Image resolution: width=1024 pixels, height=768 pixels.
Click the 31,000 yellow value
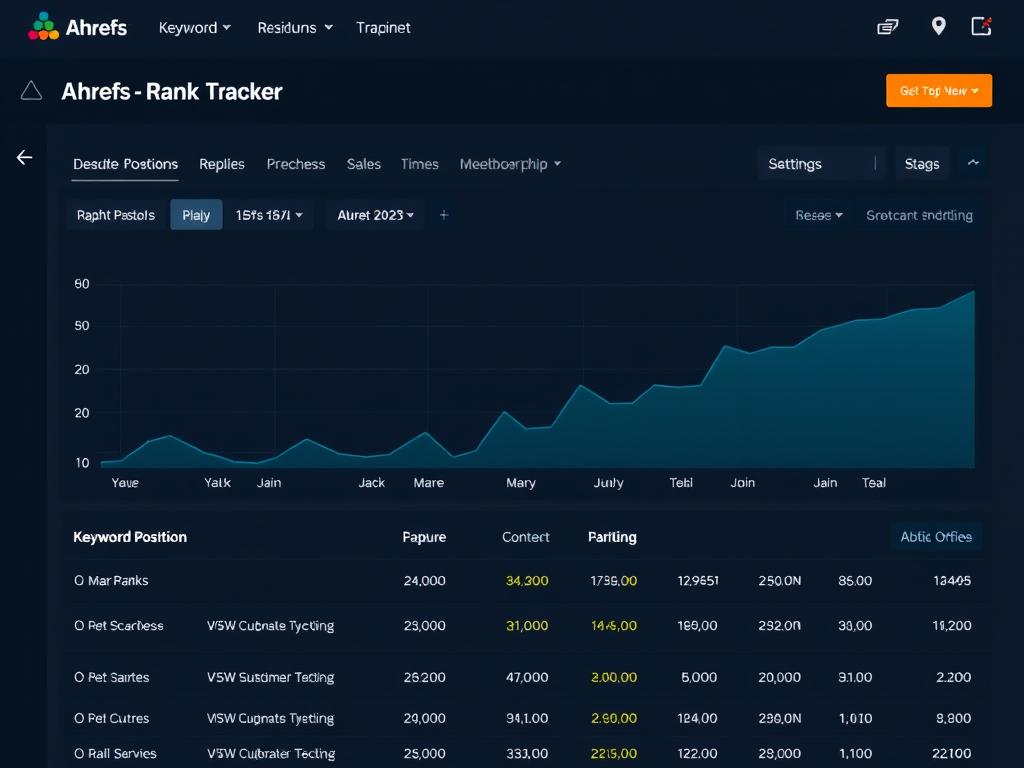click(x=527, y=626)
